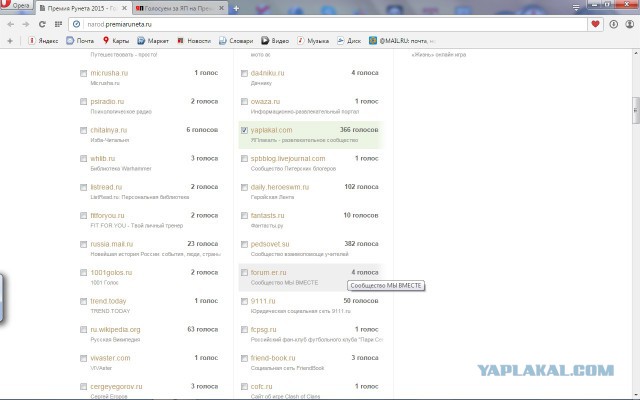Screen dimensions: 640x400
Task: Open the 1001golos.ru link
Action: point(111,272)
